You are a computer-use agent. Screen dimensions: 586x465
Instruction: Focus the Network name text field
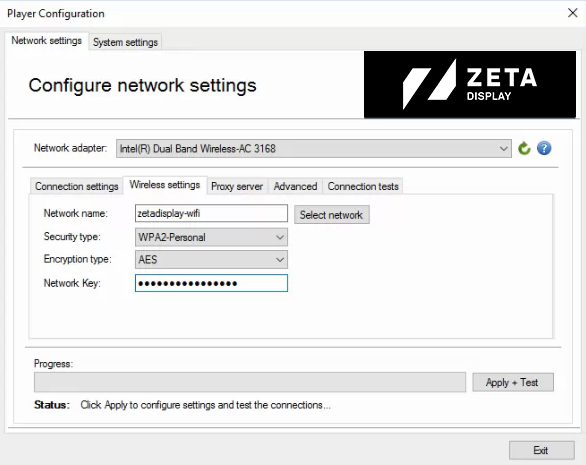(x=211, y=213)
